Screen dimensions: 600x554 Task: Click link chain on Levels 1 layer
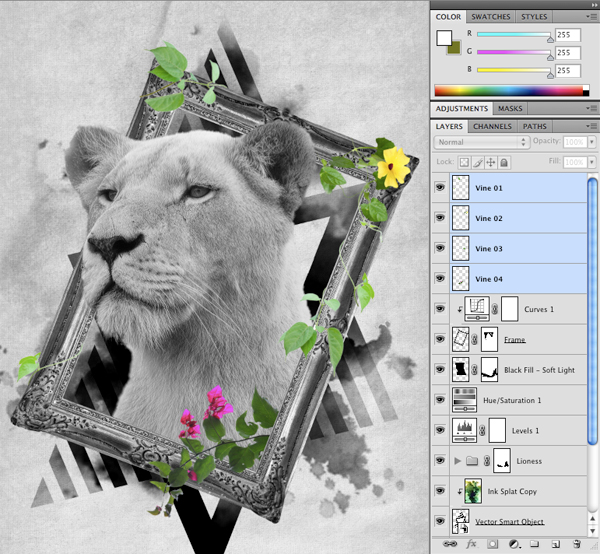pyautogui.click(x=483, y=430)
